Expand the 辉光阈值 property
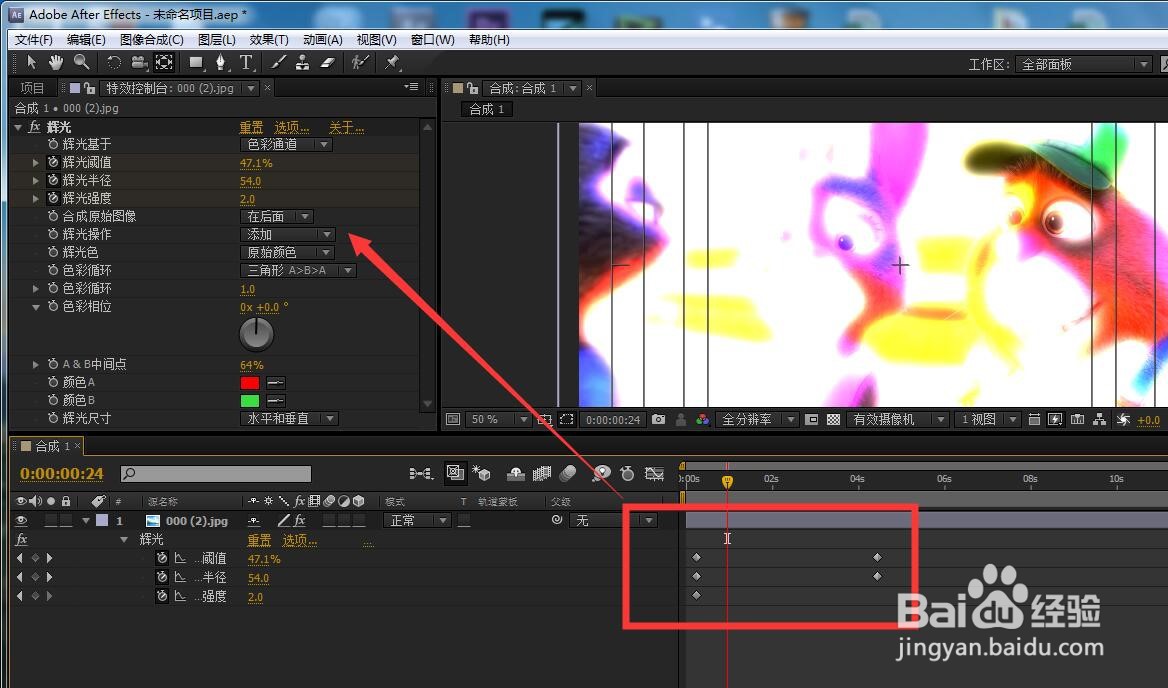This screenshot has height=688, width=1168. [x=35, y=162]
